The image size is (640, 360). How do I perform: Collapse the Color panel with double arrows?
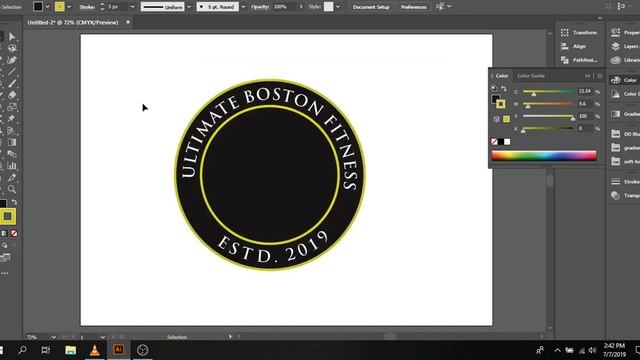(587, 76)
